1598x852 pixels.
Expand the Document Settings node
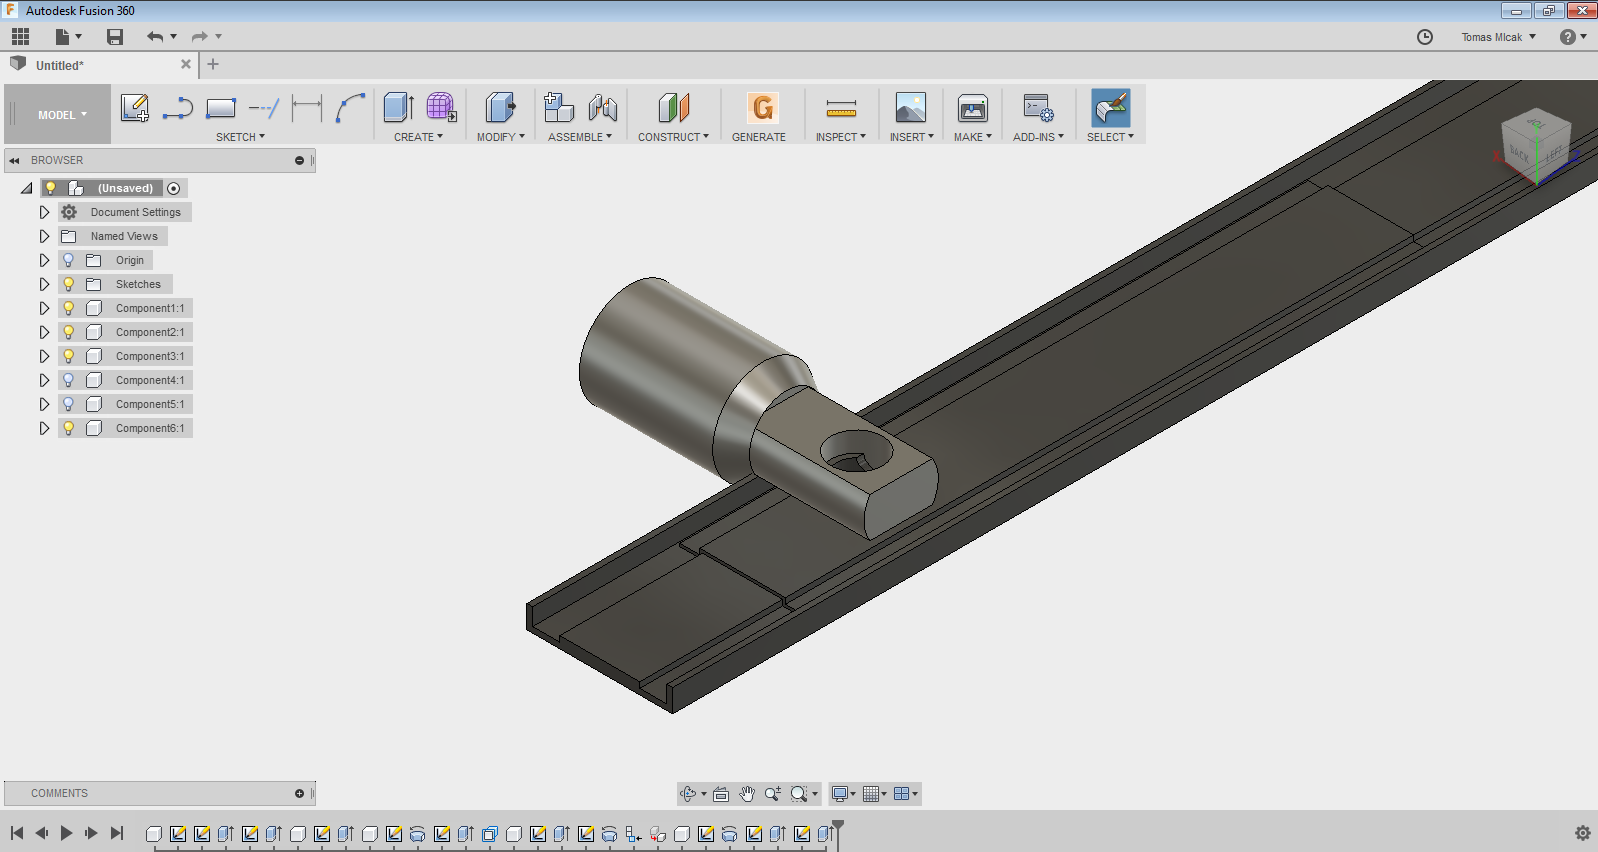click(x=44, y=212)
